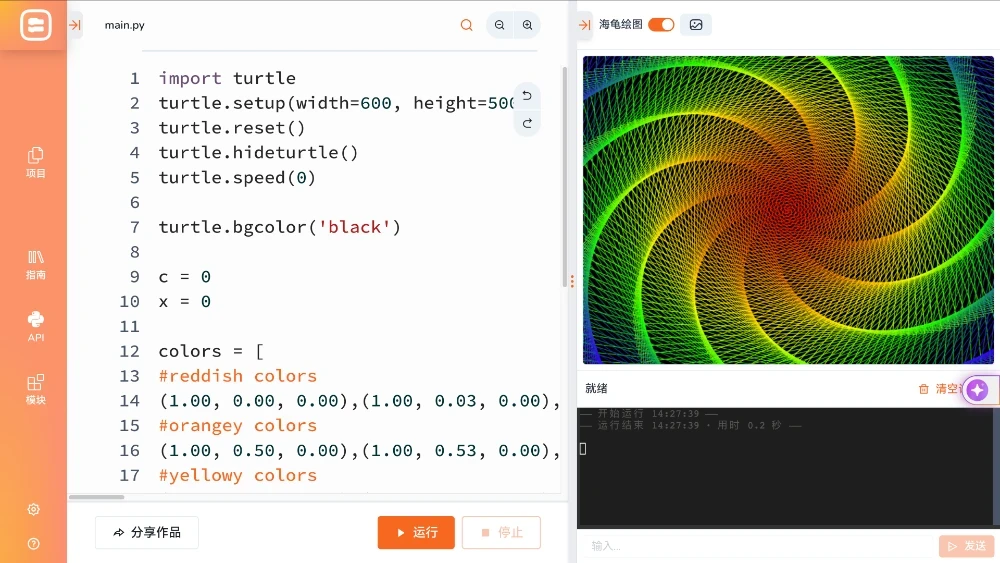Open the main.py file tab
The width and height of the screenshot is (1000, 563).
point(124,25)
